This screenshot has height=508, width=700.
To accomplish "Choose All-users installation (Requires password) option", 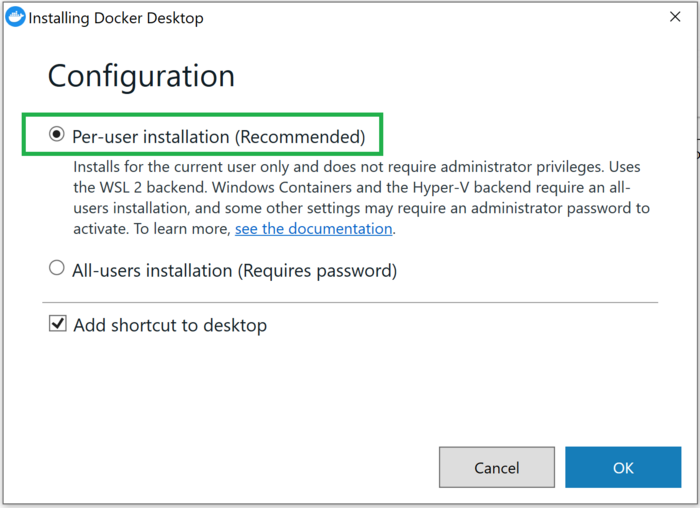I will pyautogui.click(x=57, y=268).
